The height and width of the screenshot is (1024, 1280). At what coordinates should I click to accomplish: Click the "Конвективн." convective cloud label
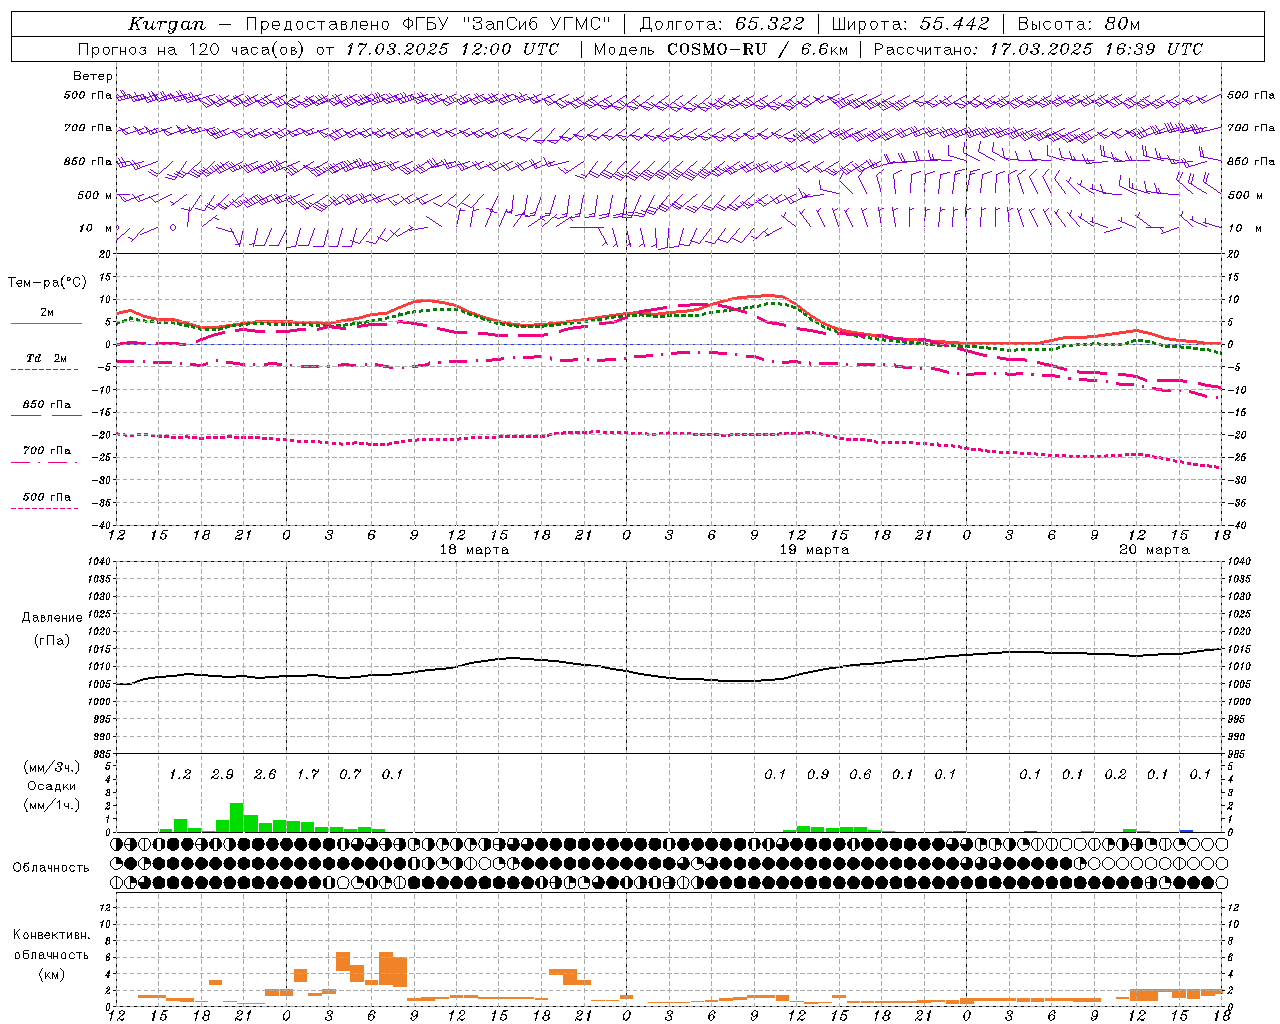point(51,935)
